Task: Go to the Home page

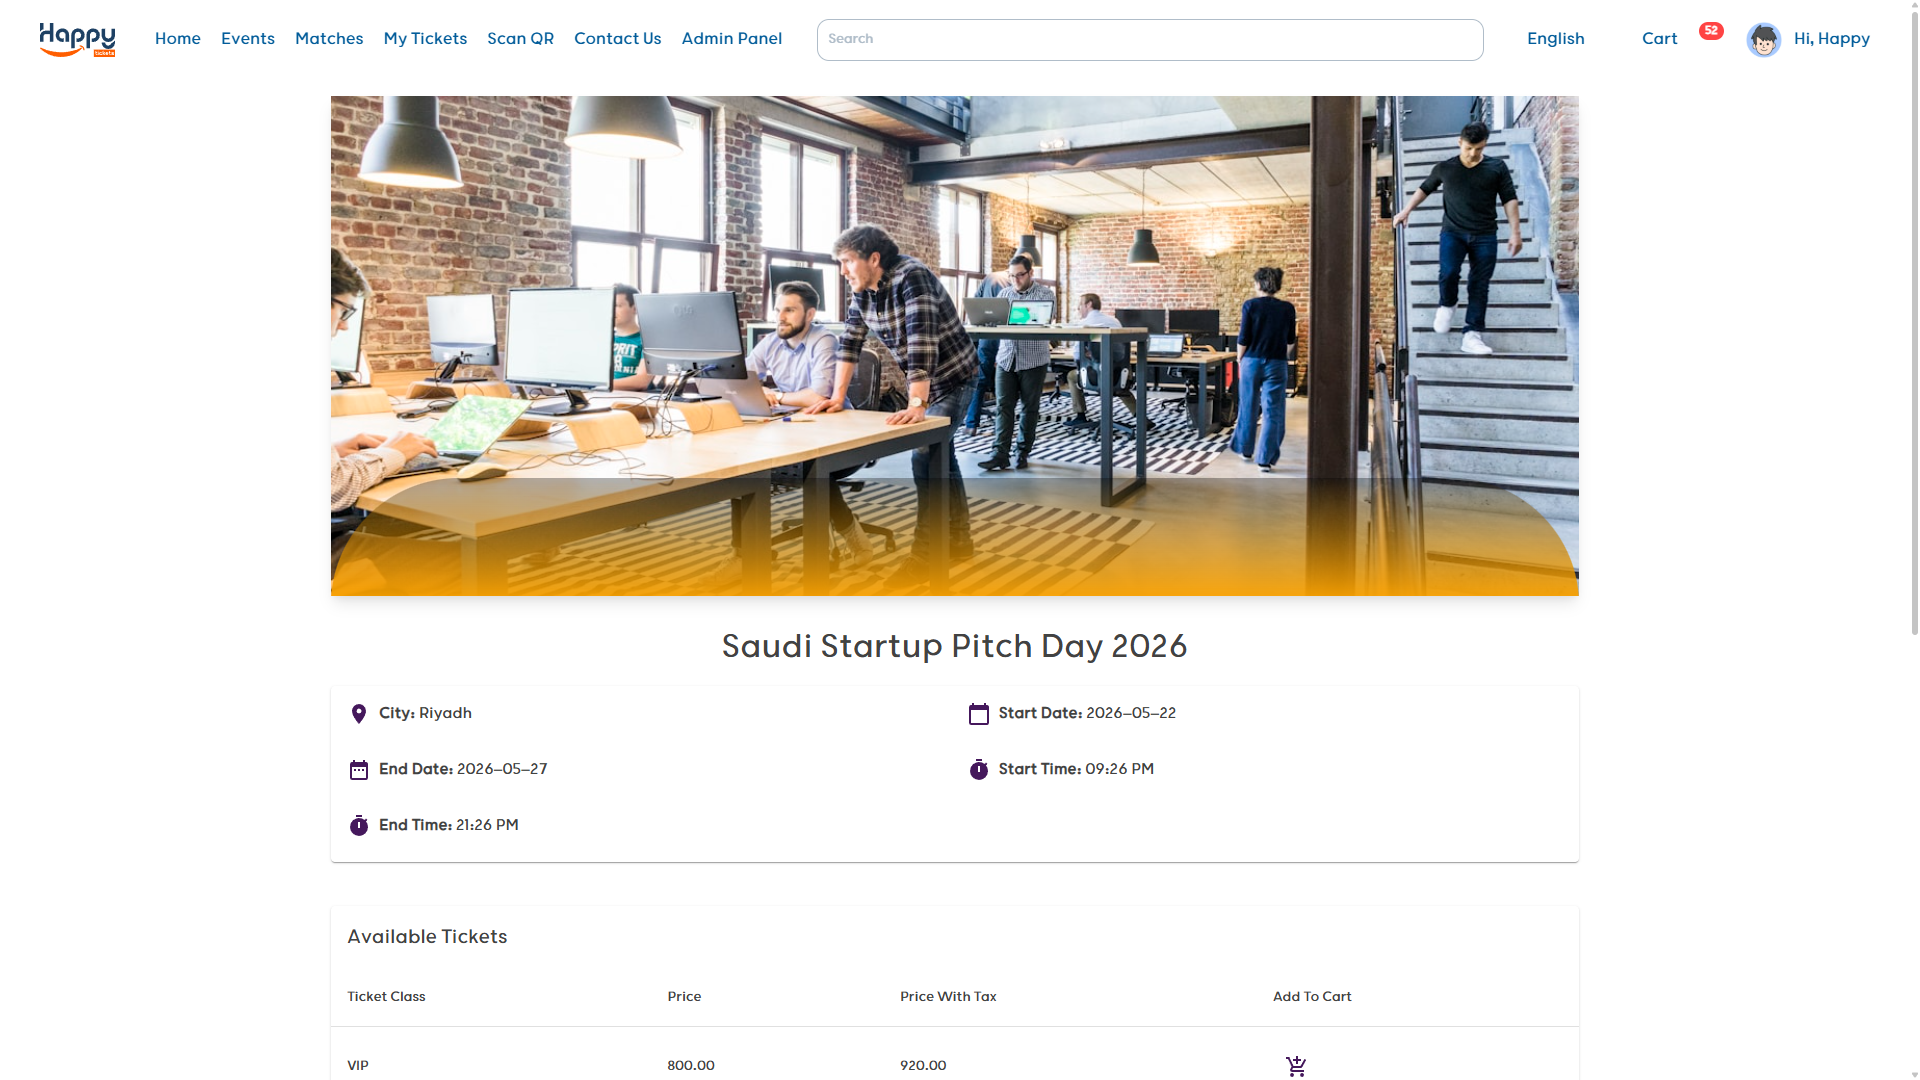Action: point(178,39)
